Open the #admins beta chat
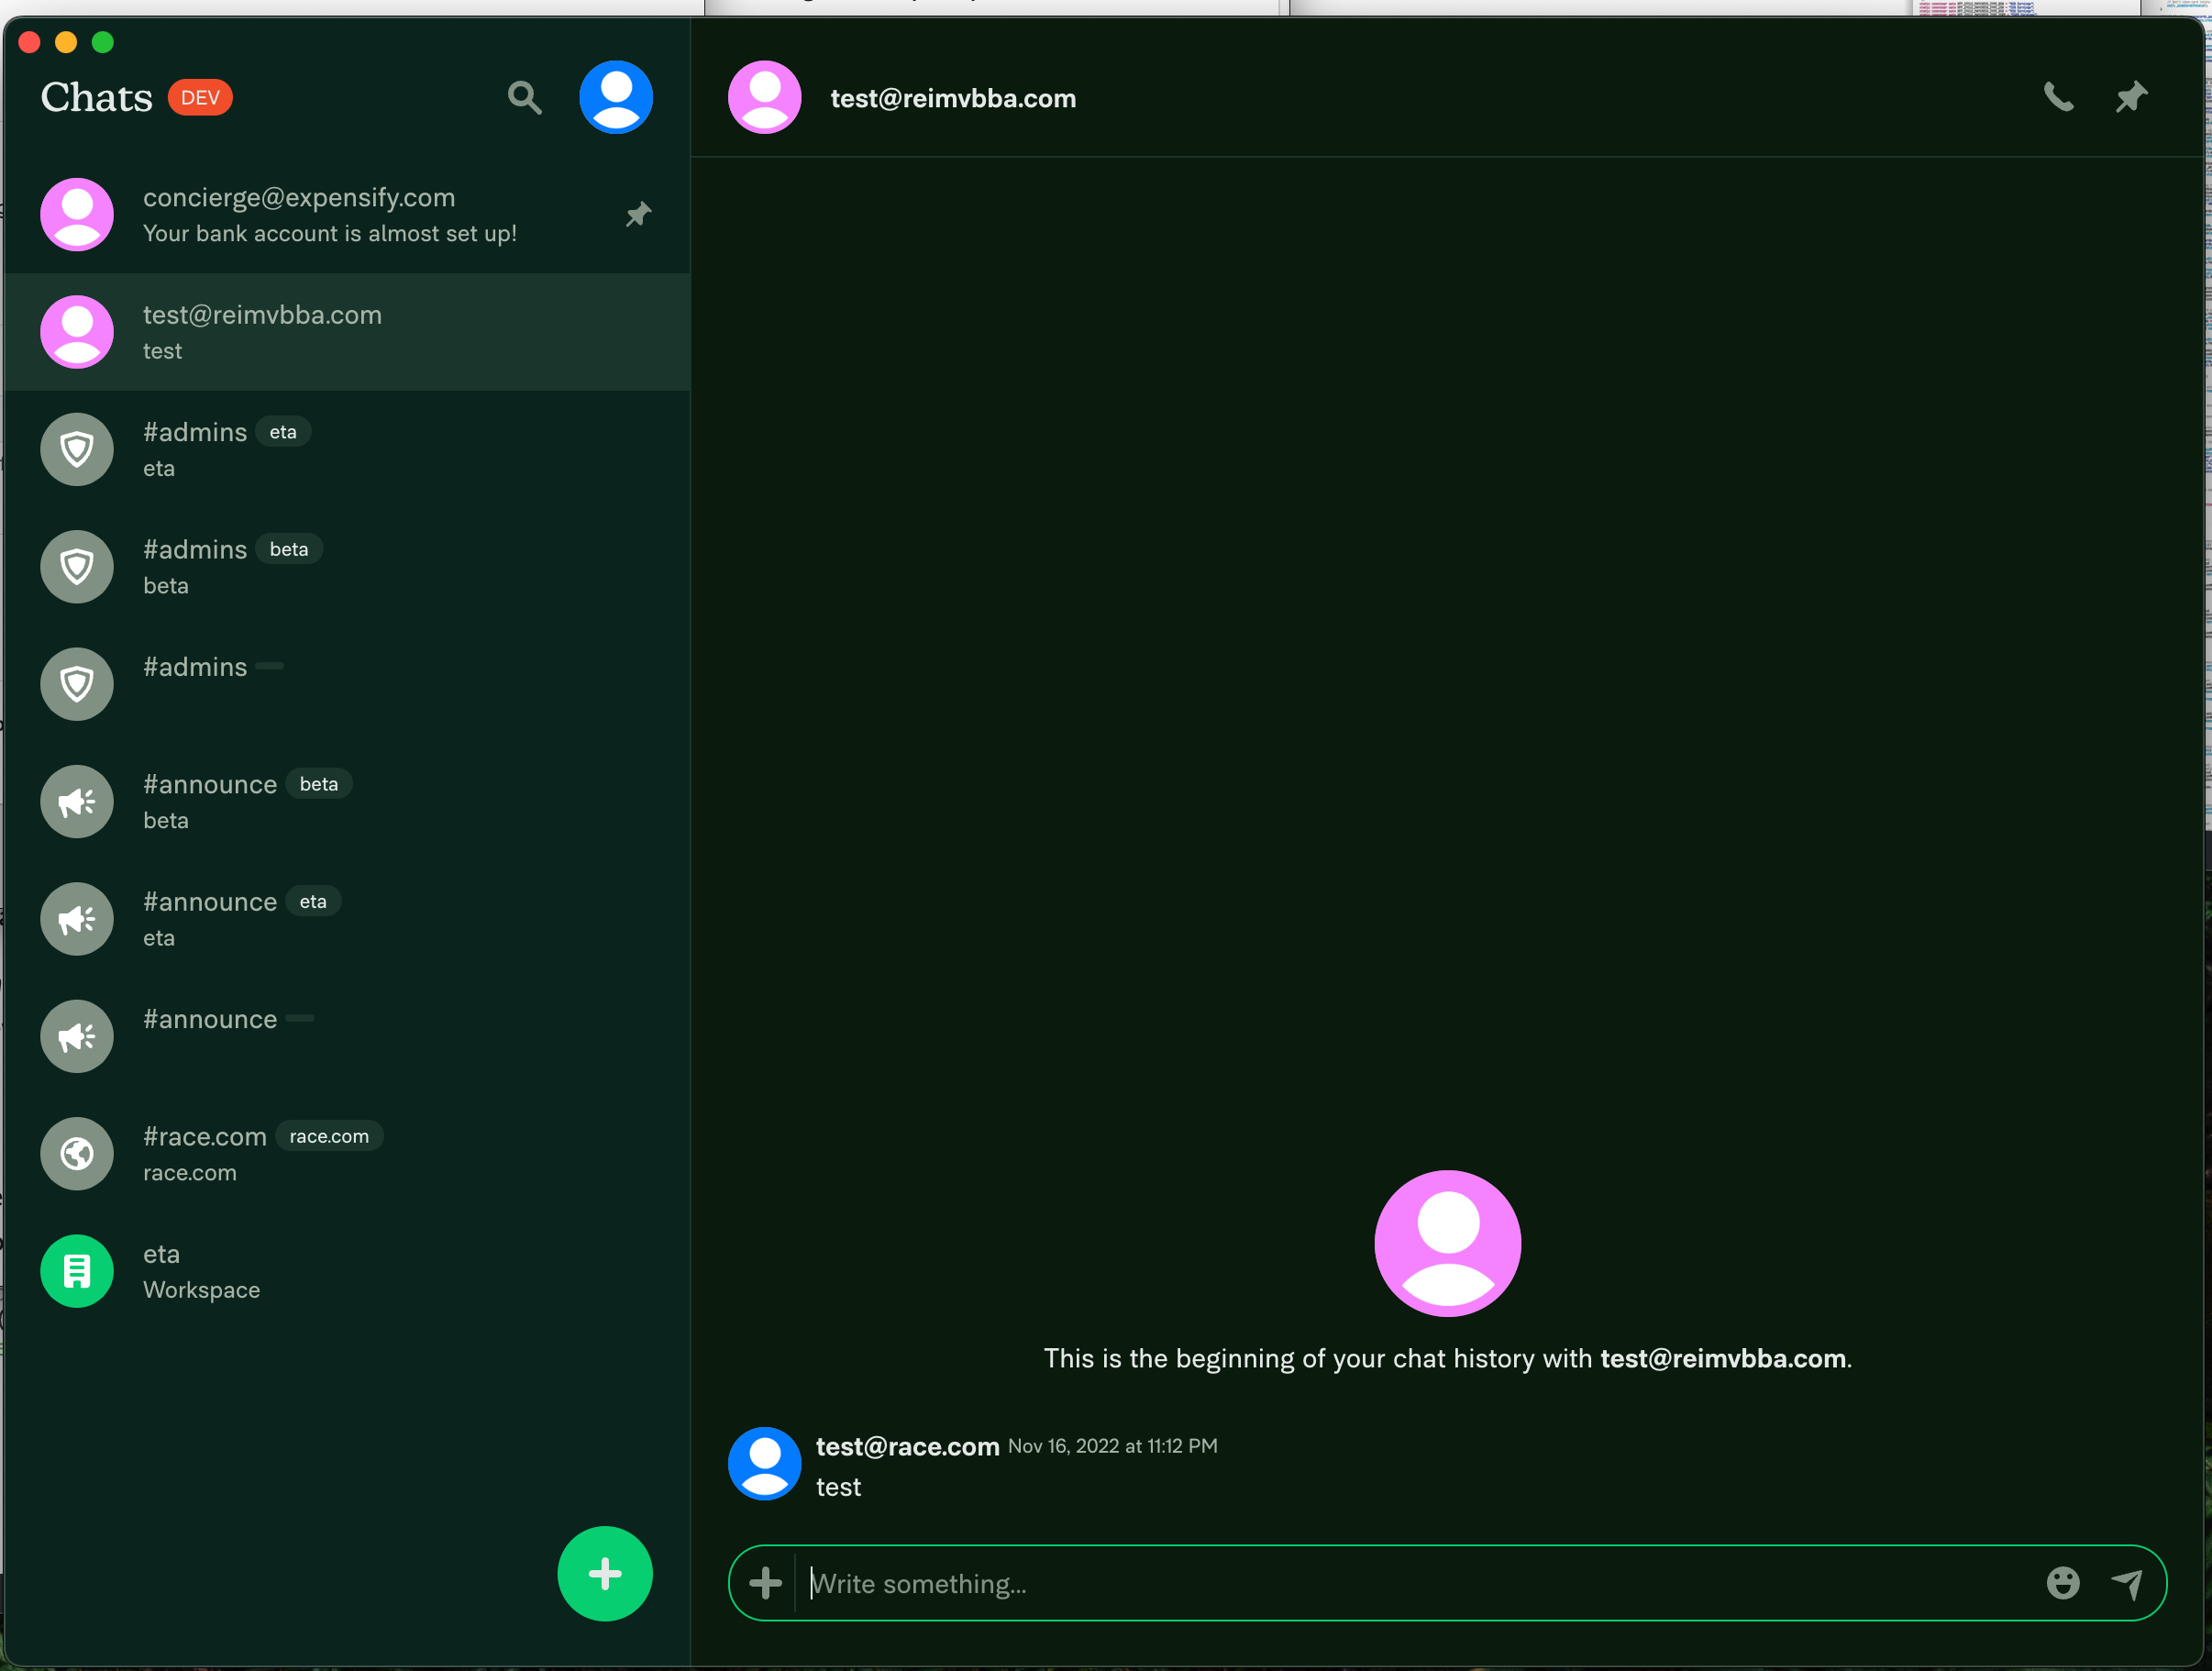Screen dimensions: 2212x1671 [347, 566]
